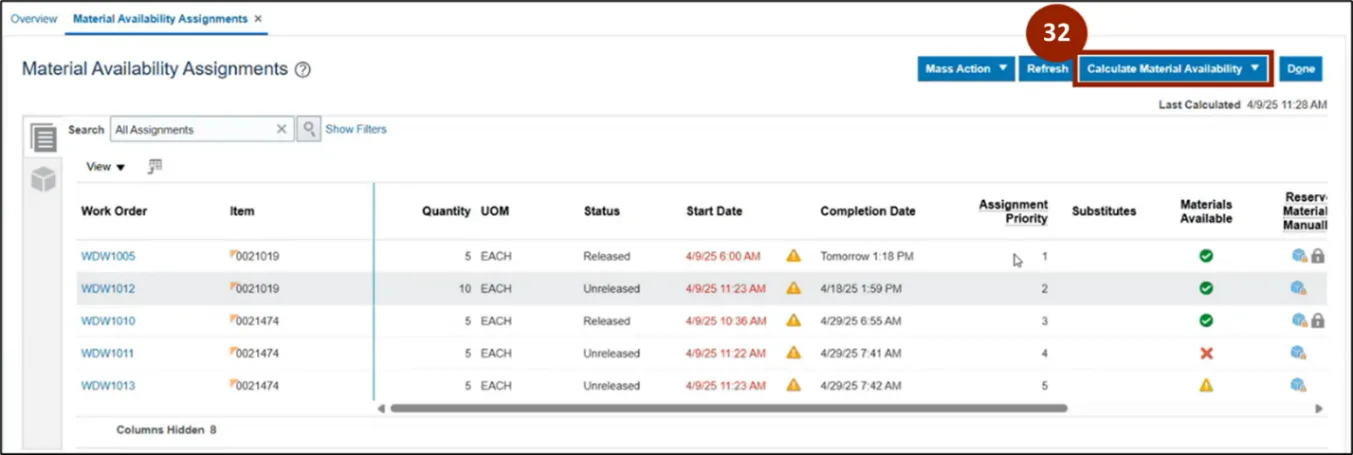Open the assignments list panel icon
Image resolution: width=1353 pixels, height=455 pixels.
43,138
